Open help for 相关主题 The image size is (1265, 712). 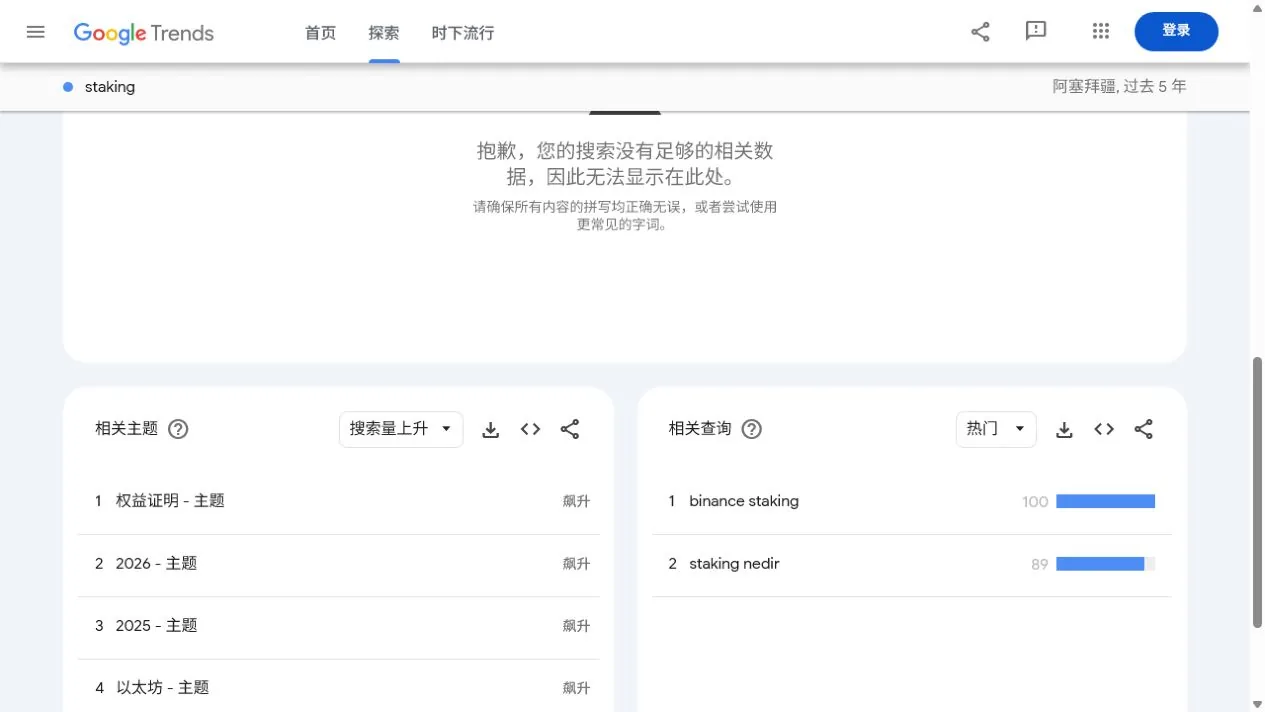pyautogui.click(x=178, y=429)
